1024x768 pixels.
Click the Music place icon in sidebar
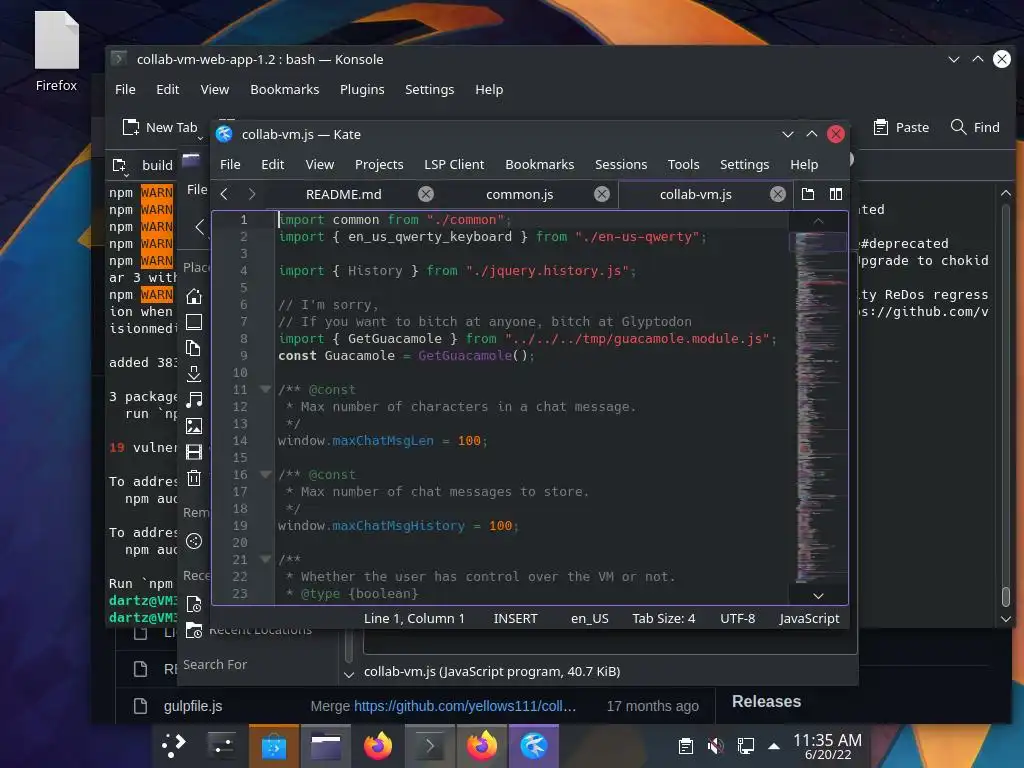click(194, 400)
